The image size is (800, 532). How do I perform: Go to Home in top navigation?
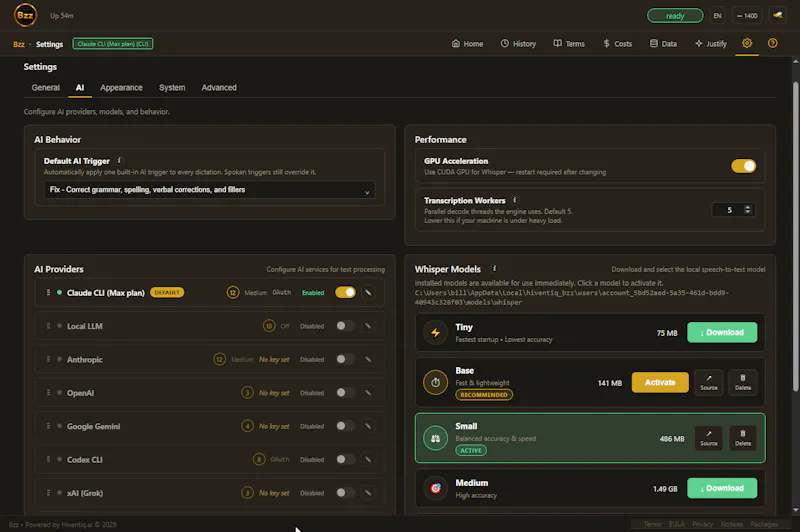pos(467,43)
